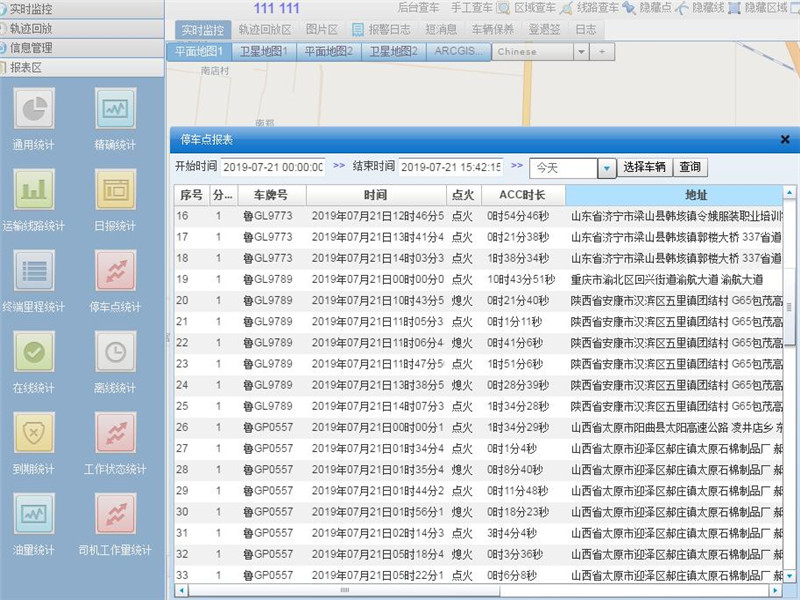This screenshot has width=800, height=600.
Task: Open the 今天 date range dropdown
Action: 606,168
